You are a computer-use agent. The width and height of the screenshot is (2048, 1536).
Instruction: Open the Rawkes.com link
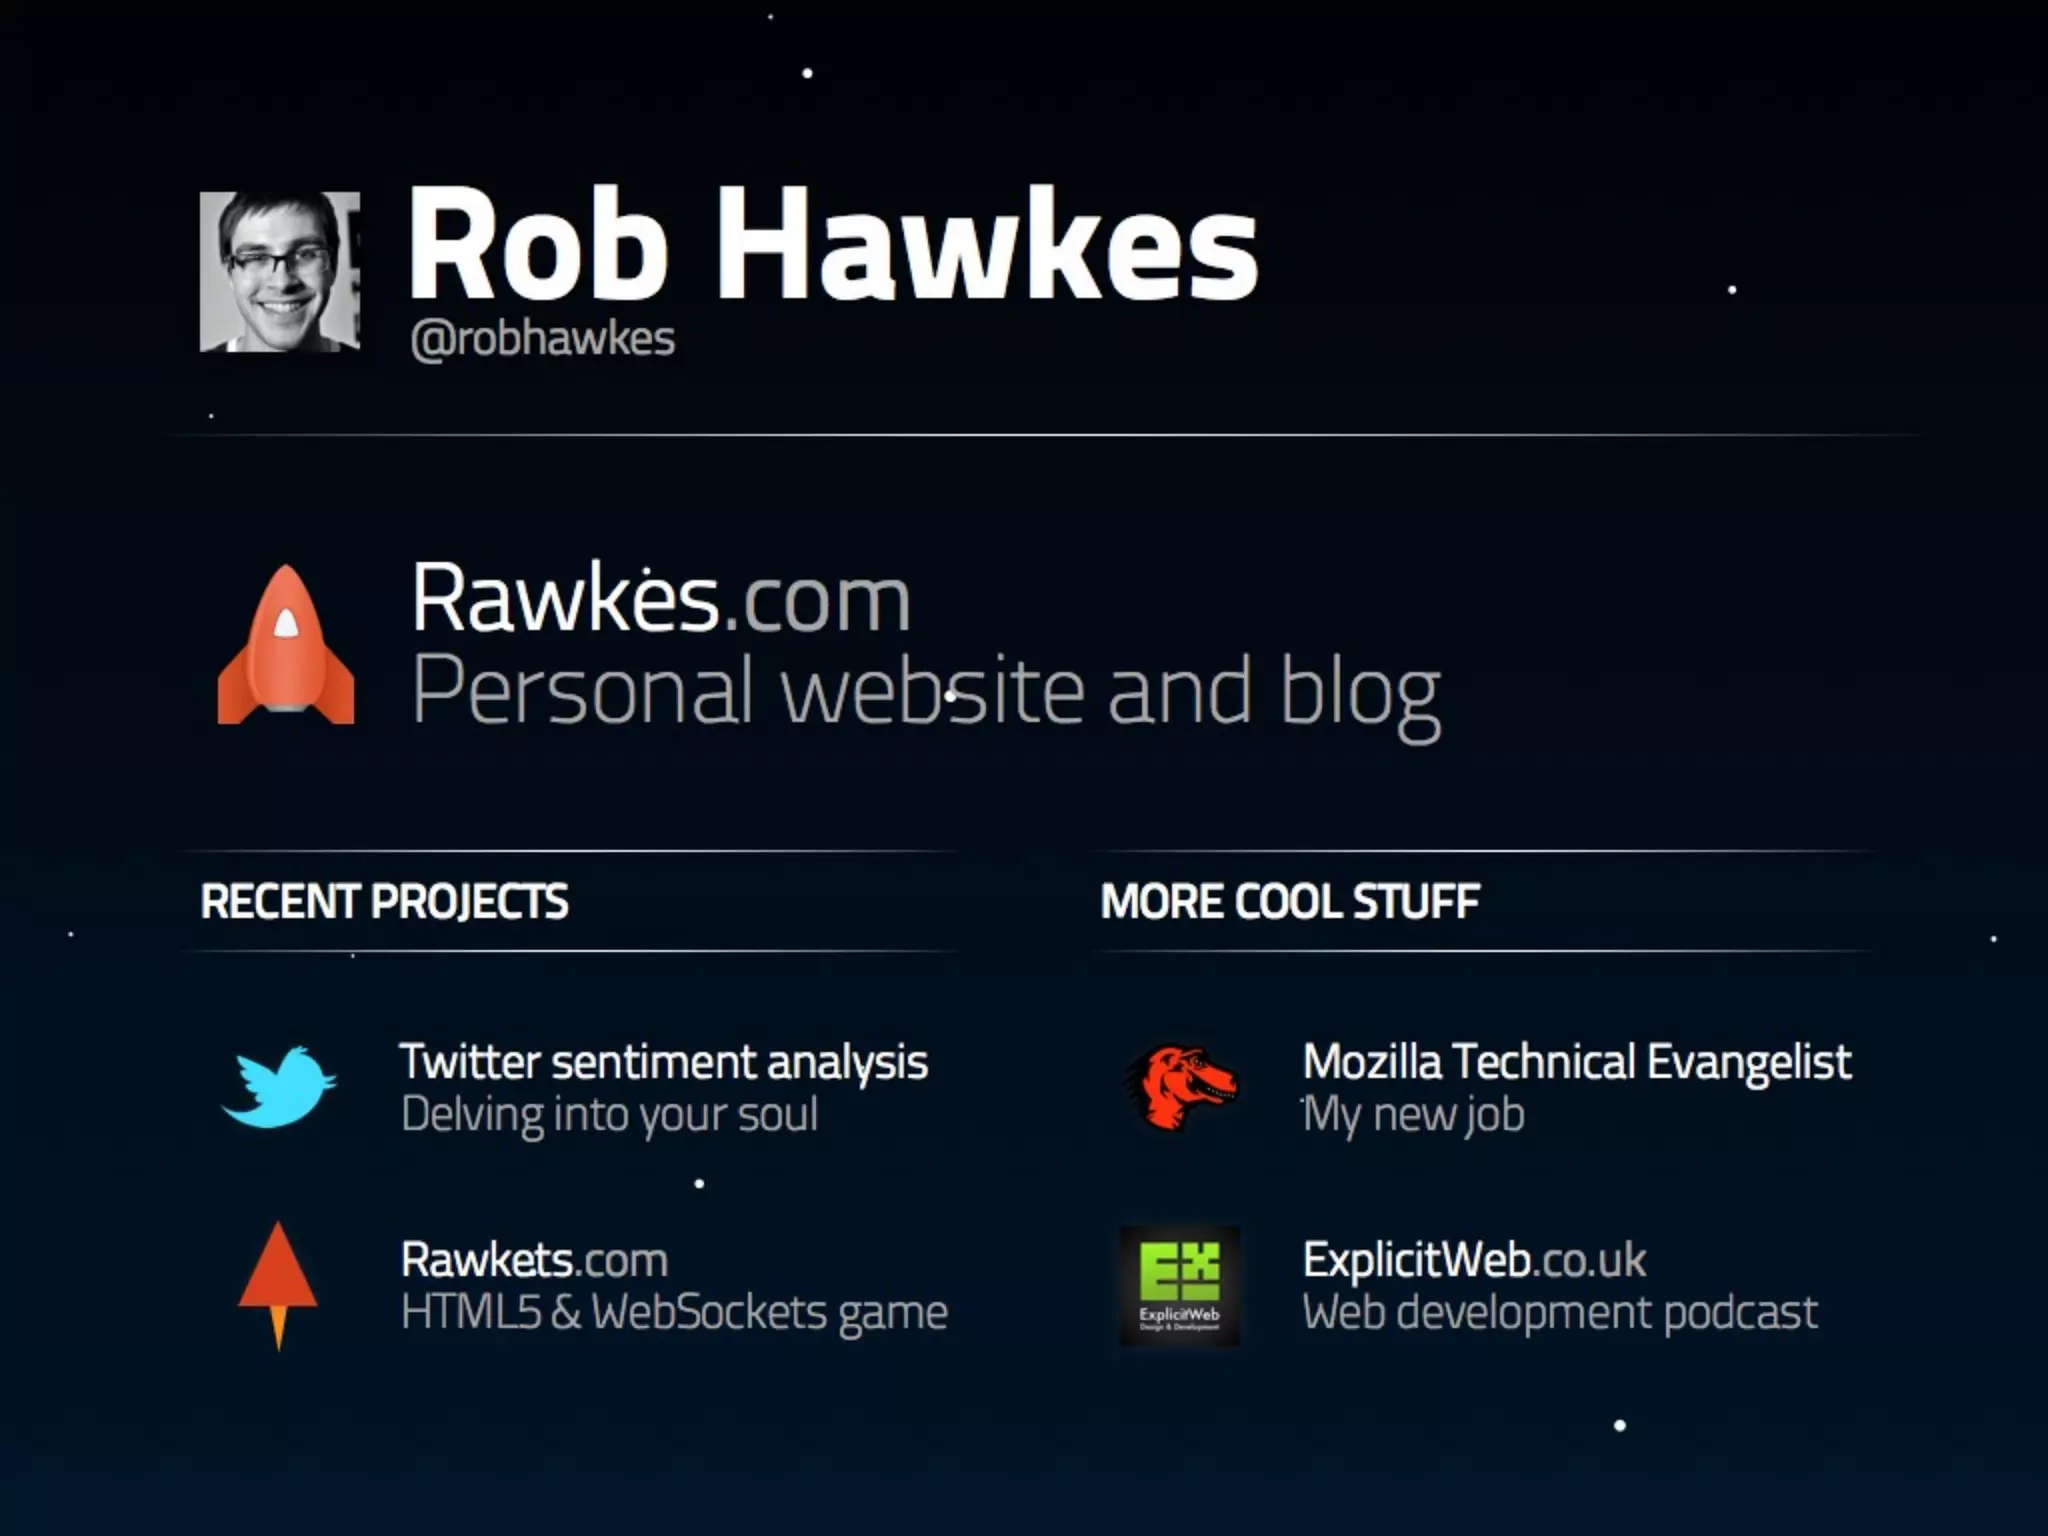661,597
